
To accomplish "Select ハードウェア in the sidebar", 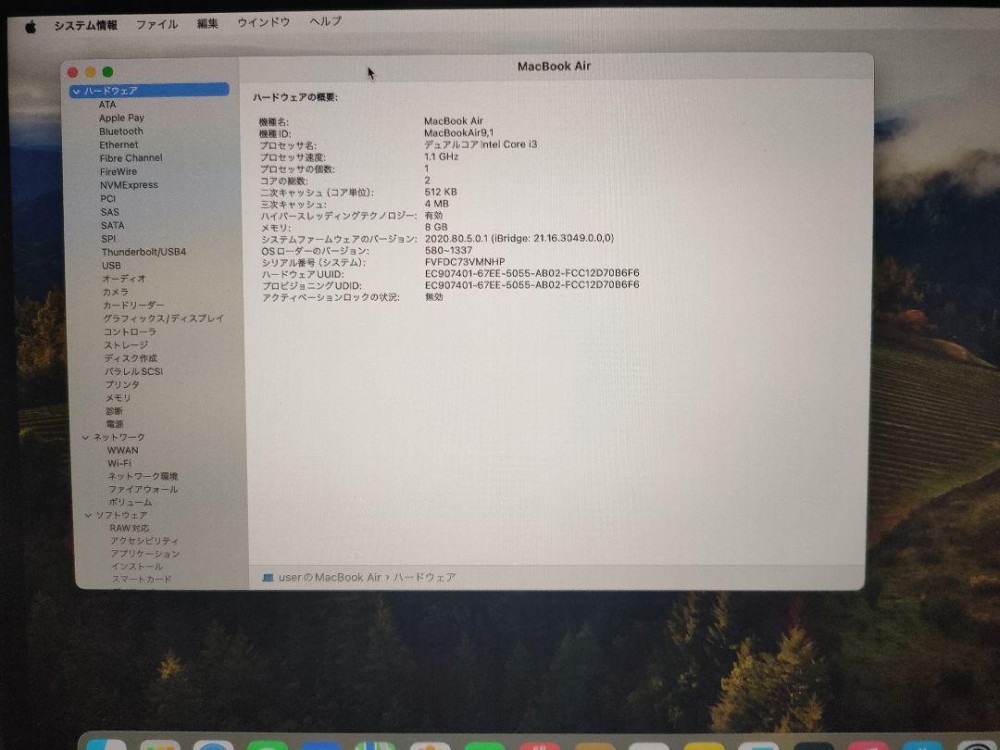I will pos(149,90).
